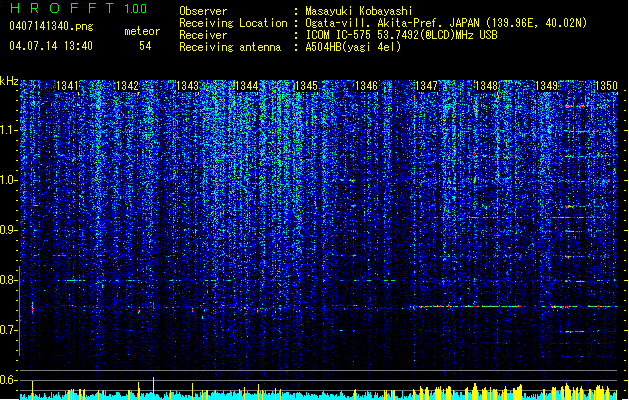Click time marker 1347
The image size is (629, 400).
pyautogui.click(x=426, y=86)
